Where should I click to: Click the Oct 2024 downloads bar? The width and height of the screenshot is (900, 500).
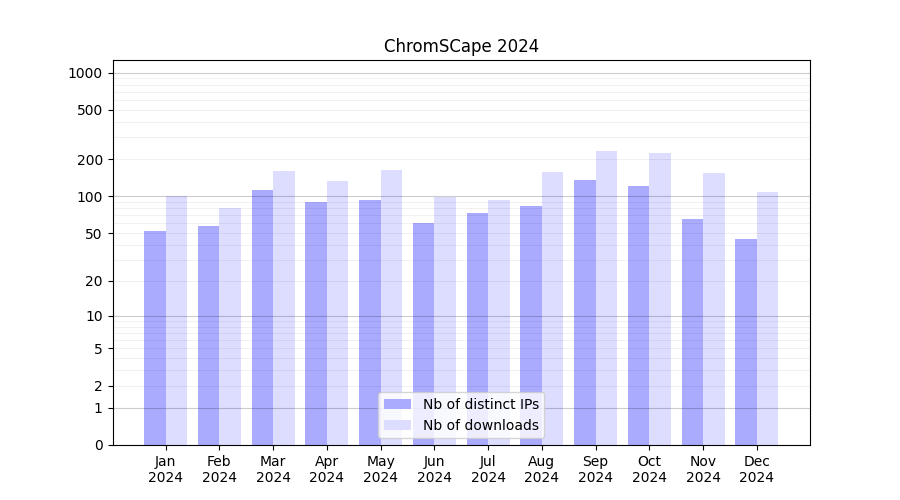[660, 299]
